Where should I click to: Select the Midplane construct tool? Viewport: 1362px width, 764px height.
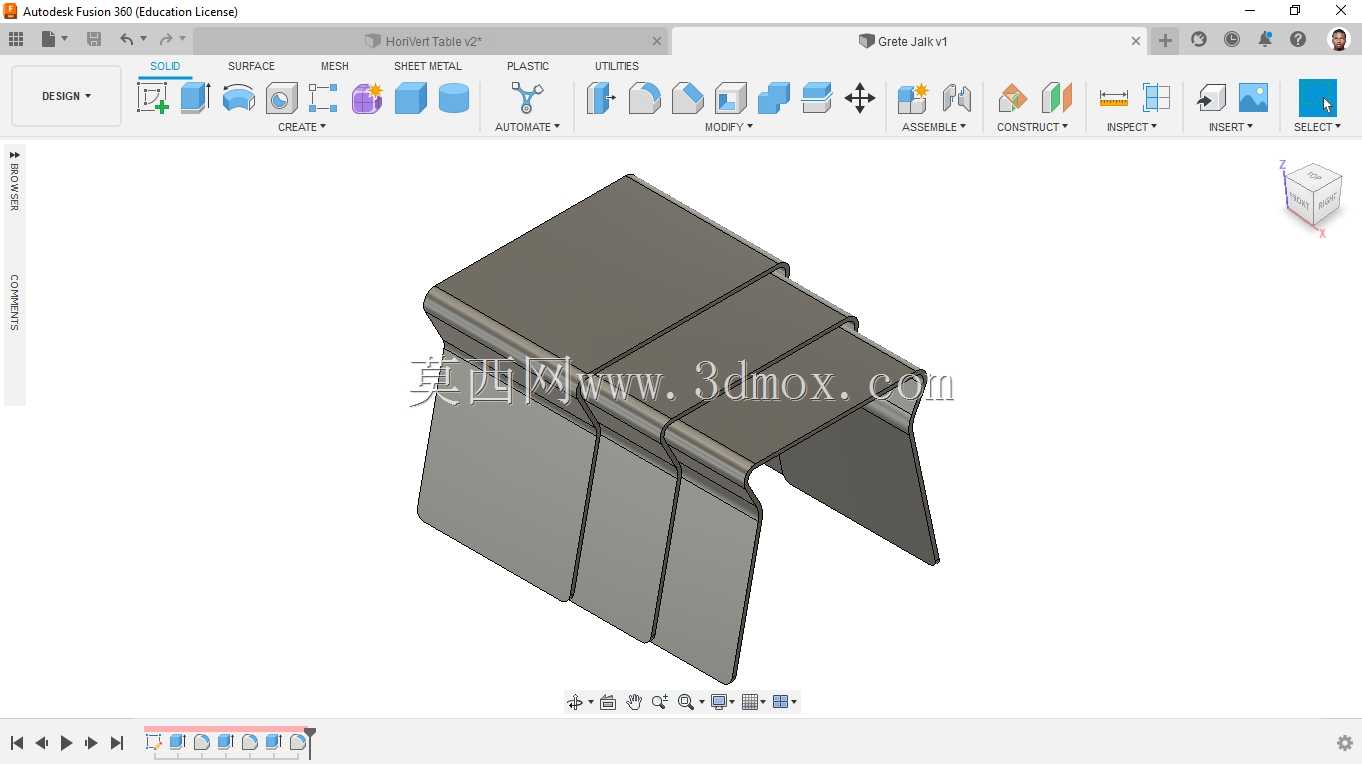point(1056,98)
